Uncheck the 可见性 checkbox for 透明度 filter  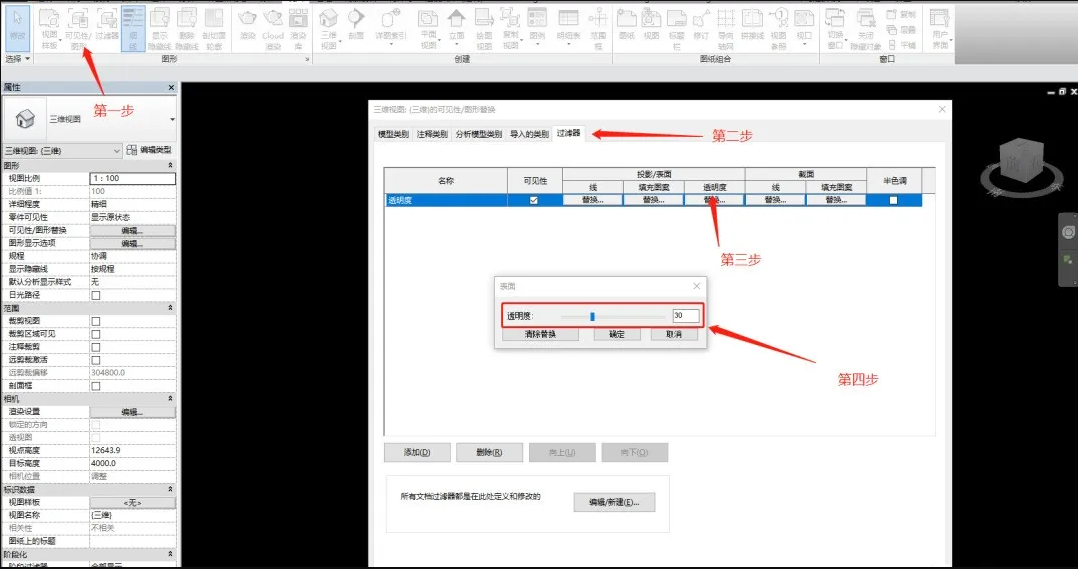(x=534, y=200)
